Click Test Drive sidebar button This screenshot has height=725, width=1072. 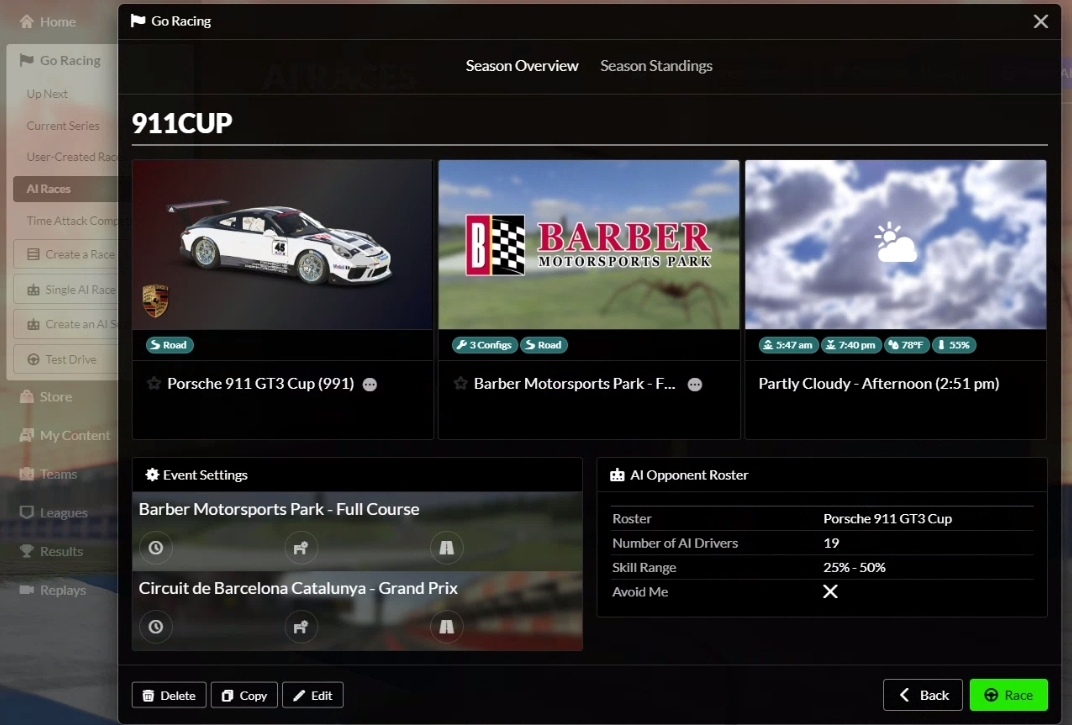[66, 359]
